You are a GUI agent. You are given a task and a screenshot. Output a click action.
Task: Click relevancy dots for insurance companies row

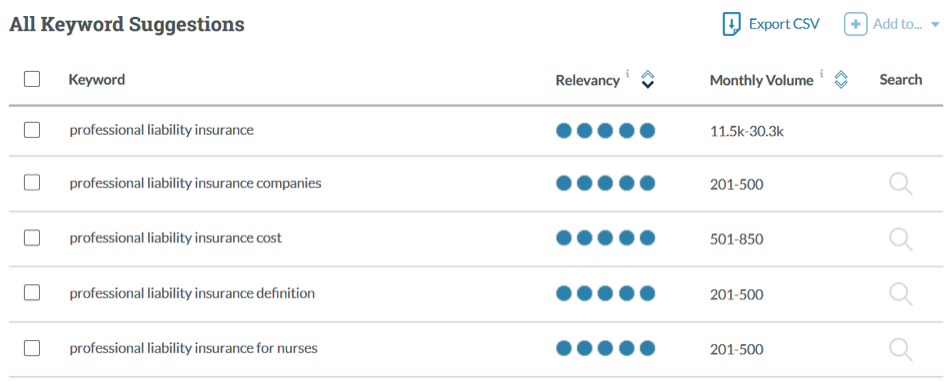[x=605, y=183]
